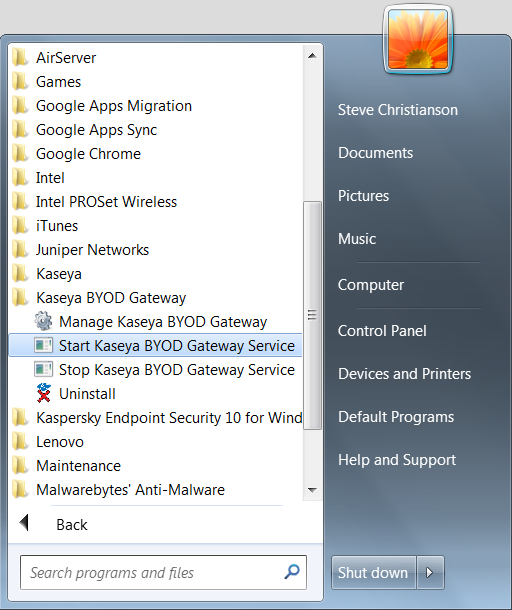Click the Lenovo folder icon
Screen dimensions: 512x610
coord(19,442)
